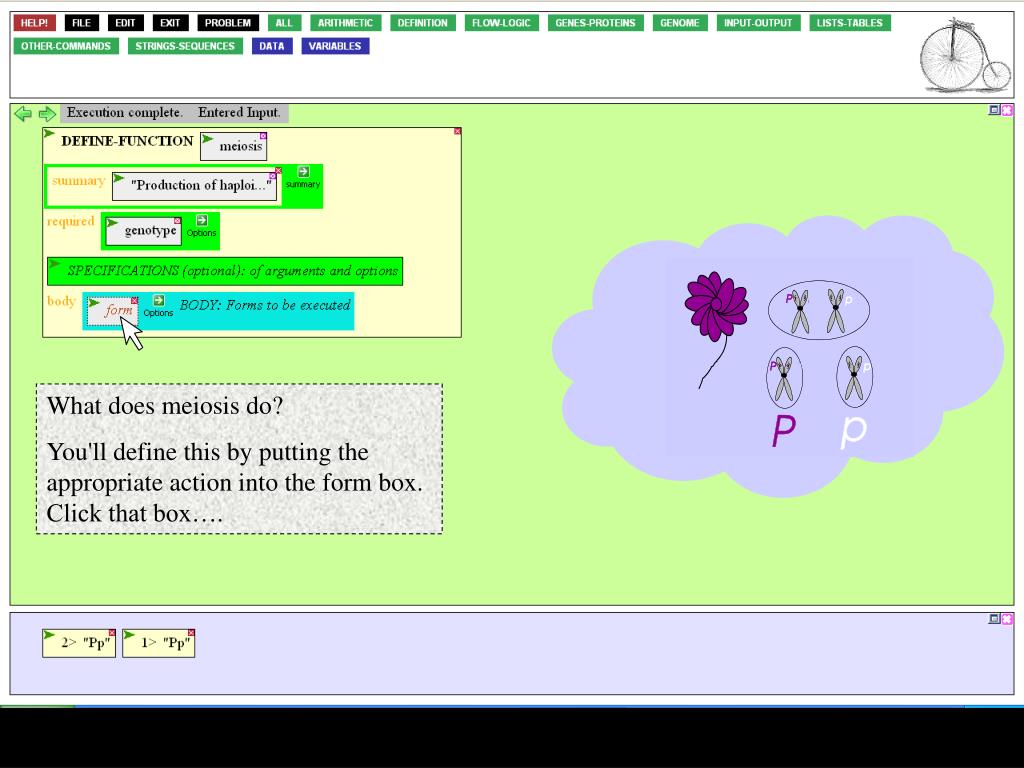Viewport: 1024px width, 768px height.
Task: Open the ALL commands palette
Action: coord(284,23)
